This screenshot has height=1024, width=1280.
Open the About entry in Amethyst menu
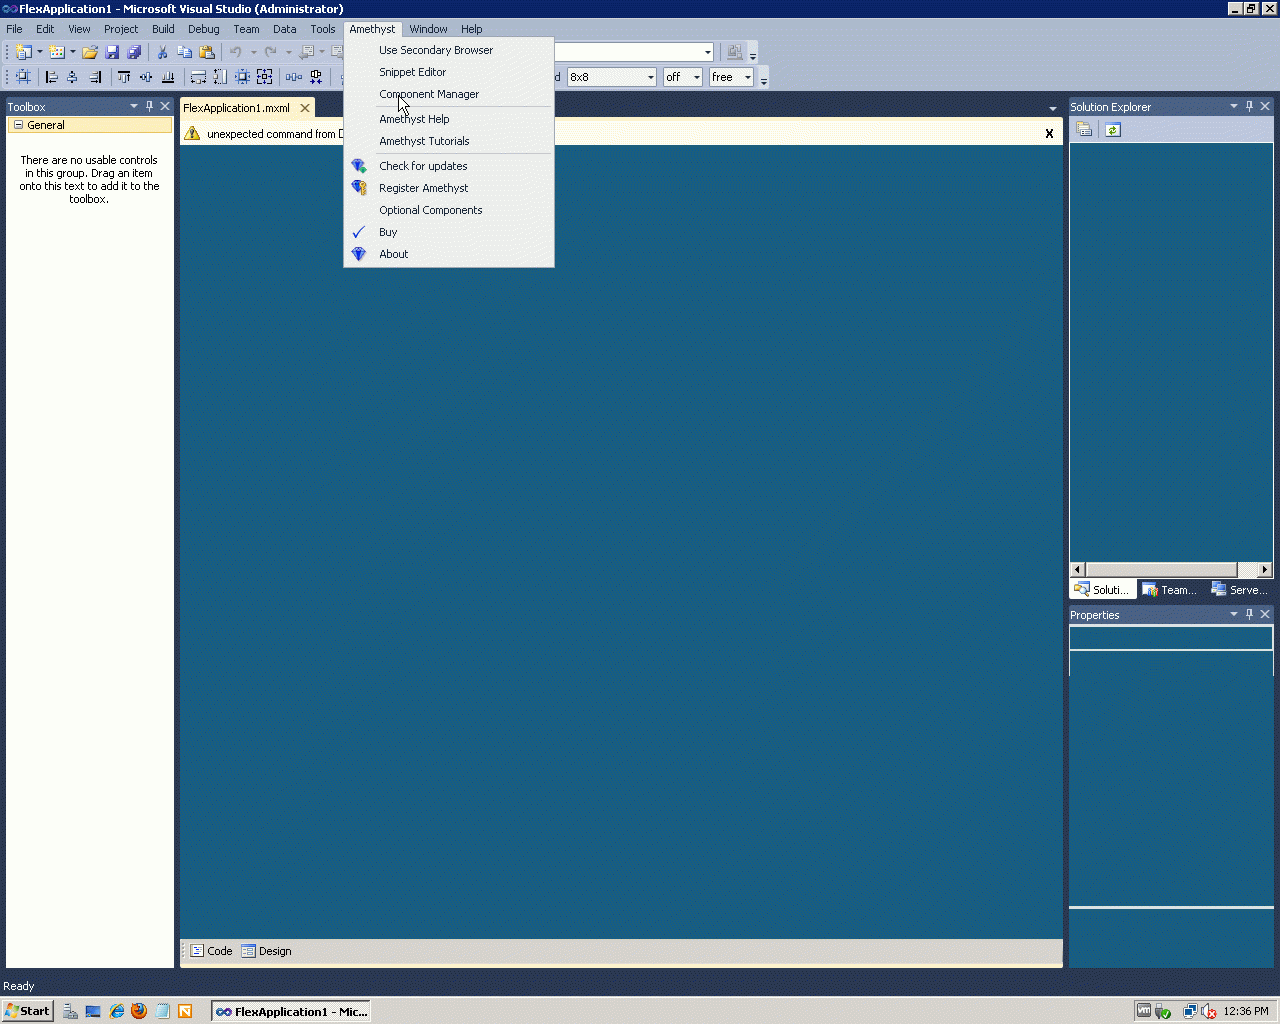pyautogui.click(x=449, y=254)
